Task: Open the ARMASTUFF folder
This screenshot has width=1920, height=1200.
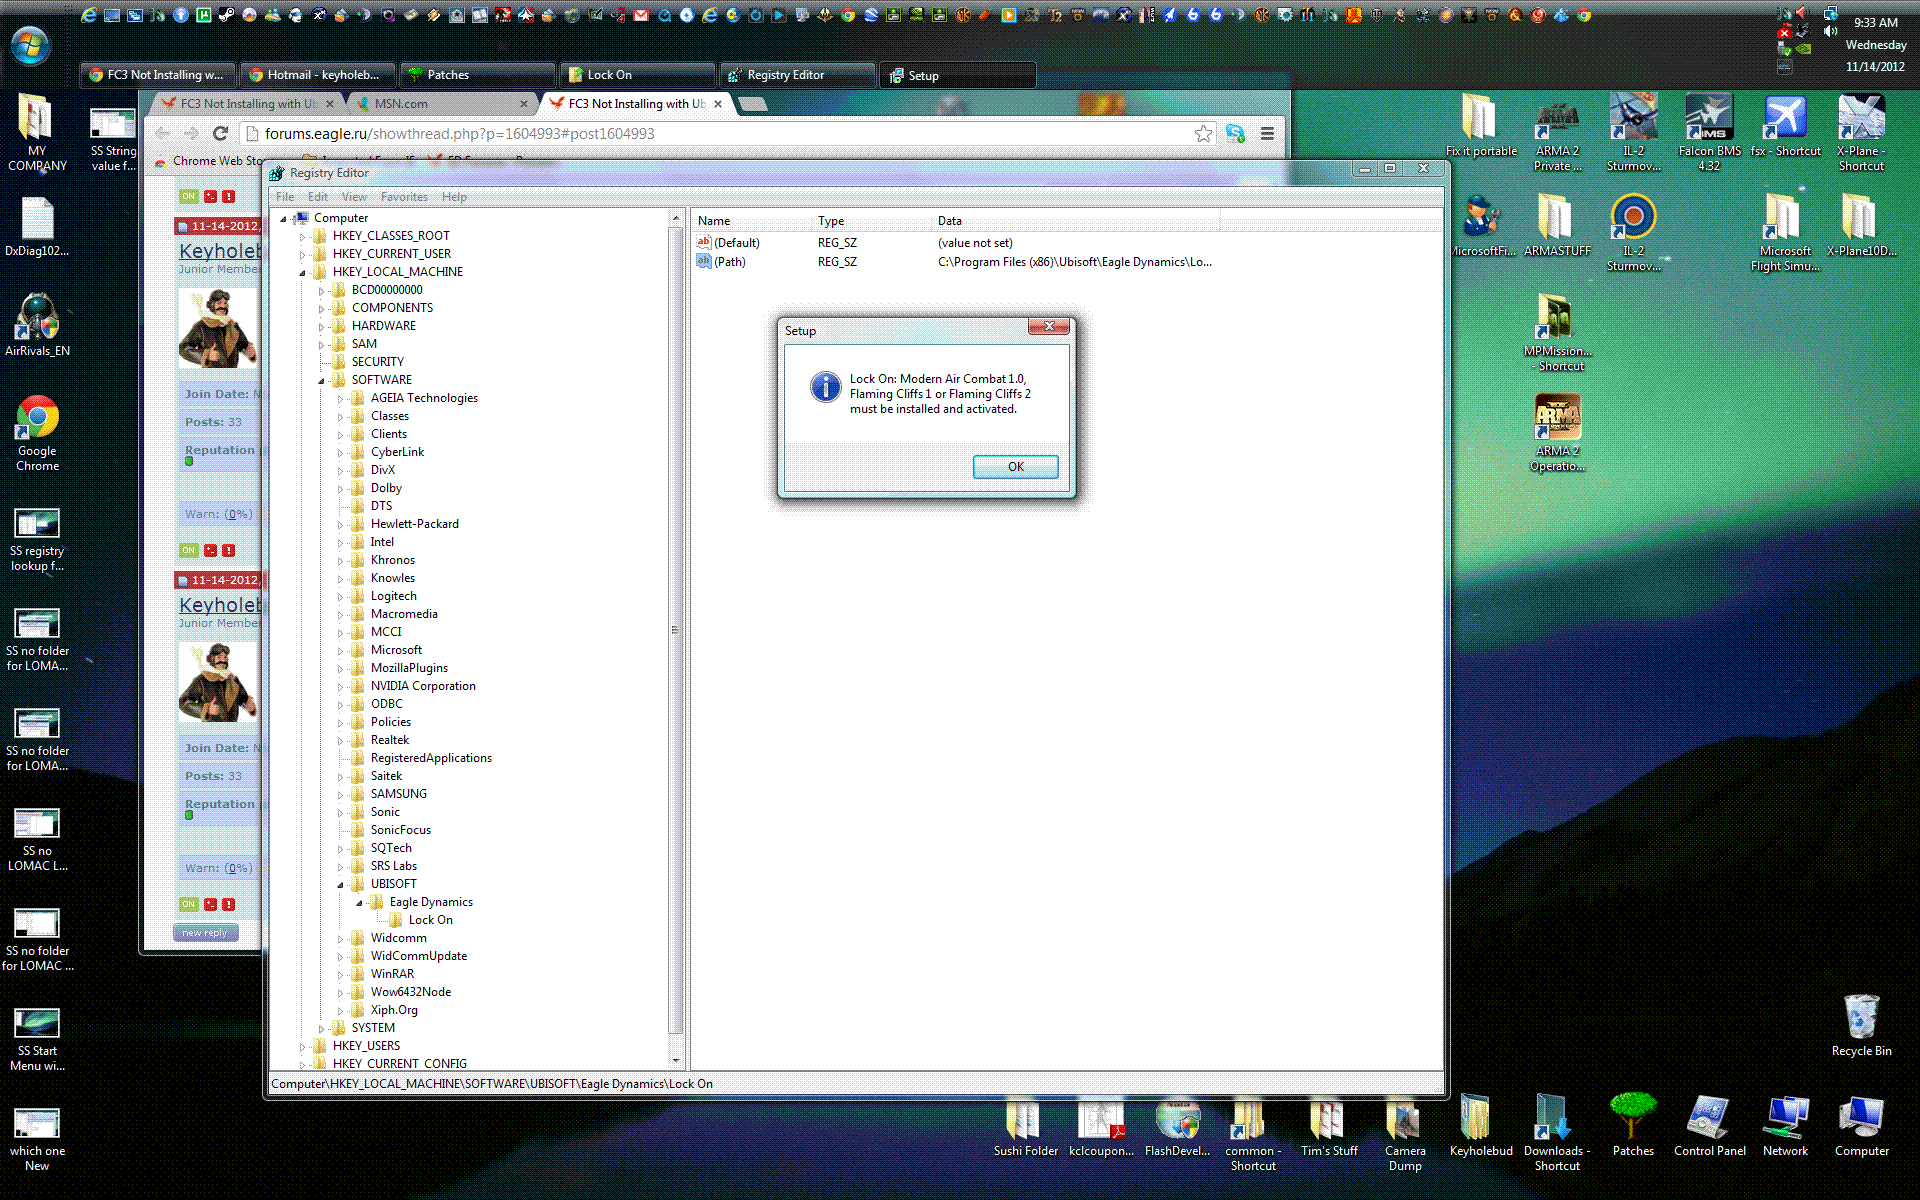Action: click(x=1557, y=225)
